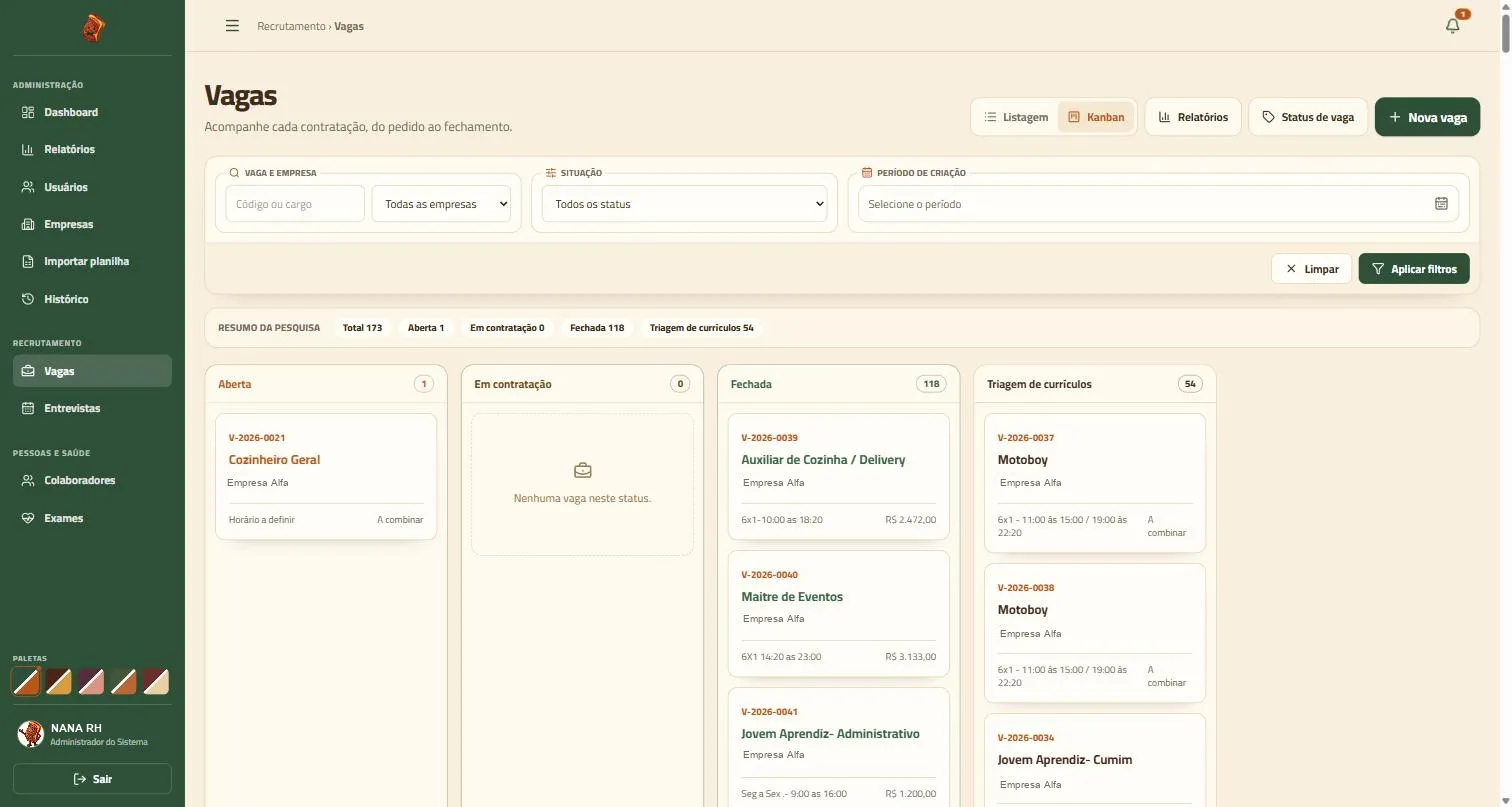Click the Importar planilha file icon
The width and height of the screenshot is (1512, 807).
coord(28,261)
